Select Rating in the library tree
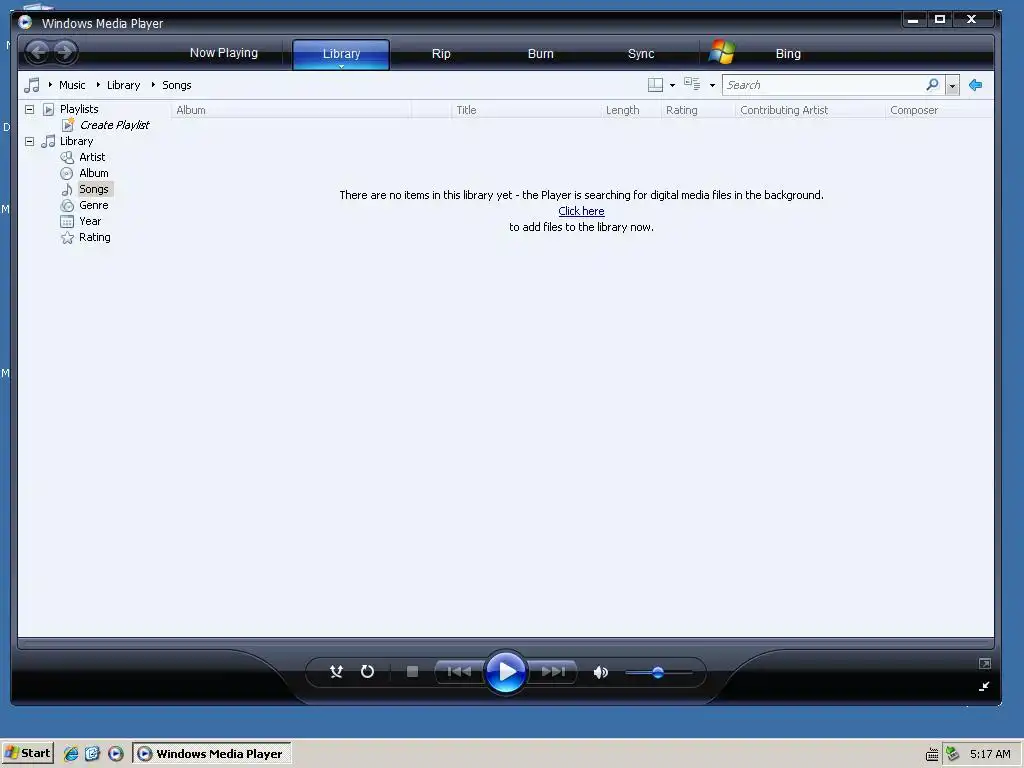This screenshot has width=1024, height=768. coord(95,237)
